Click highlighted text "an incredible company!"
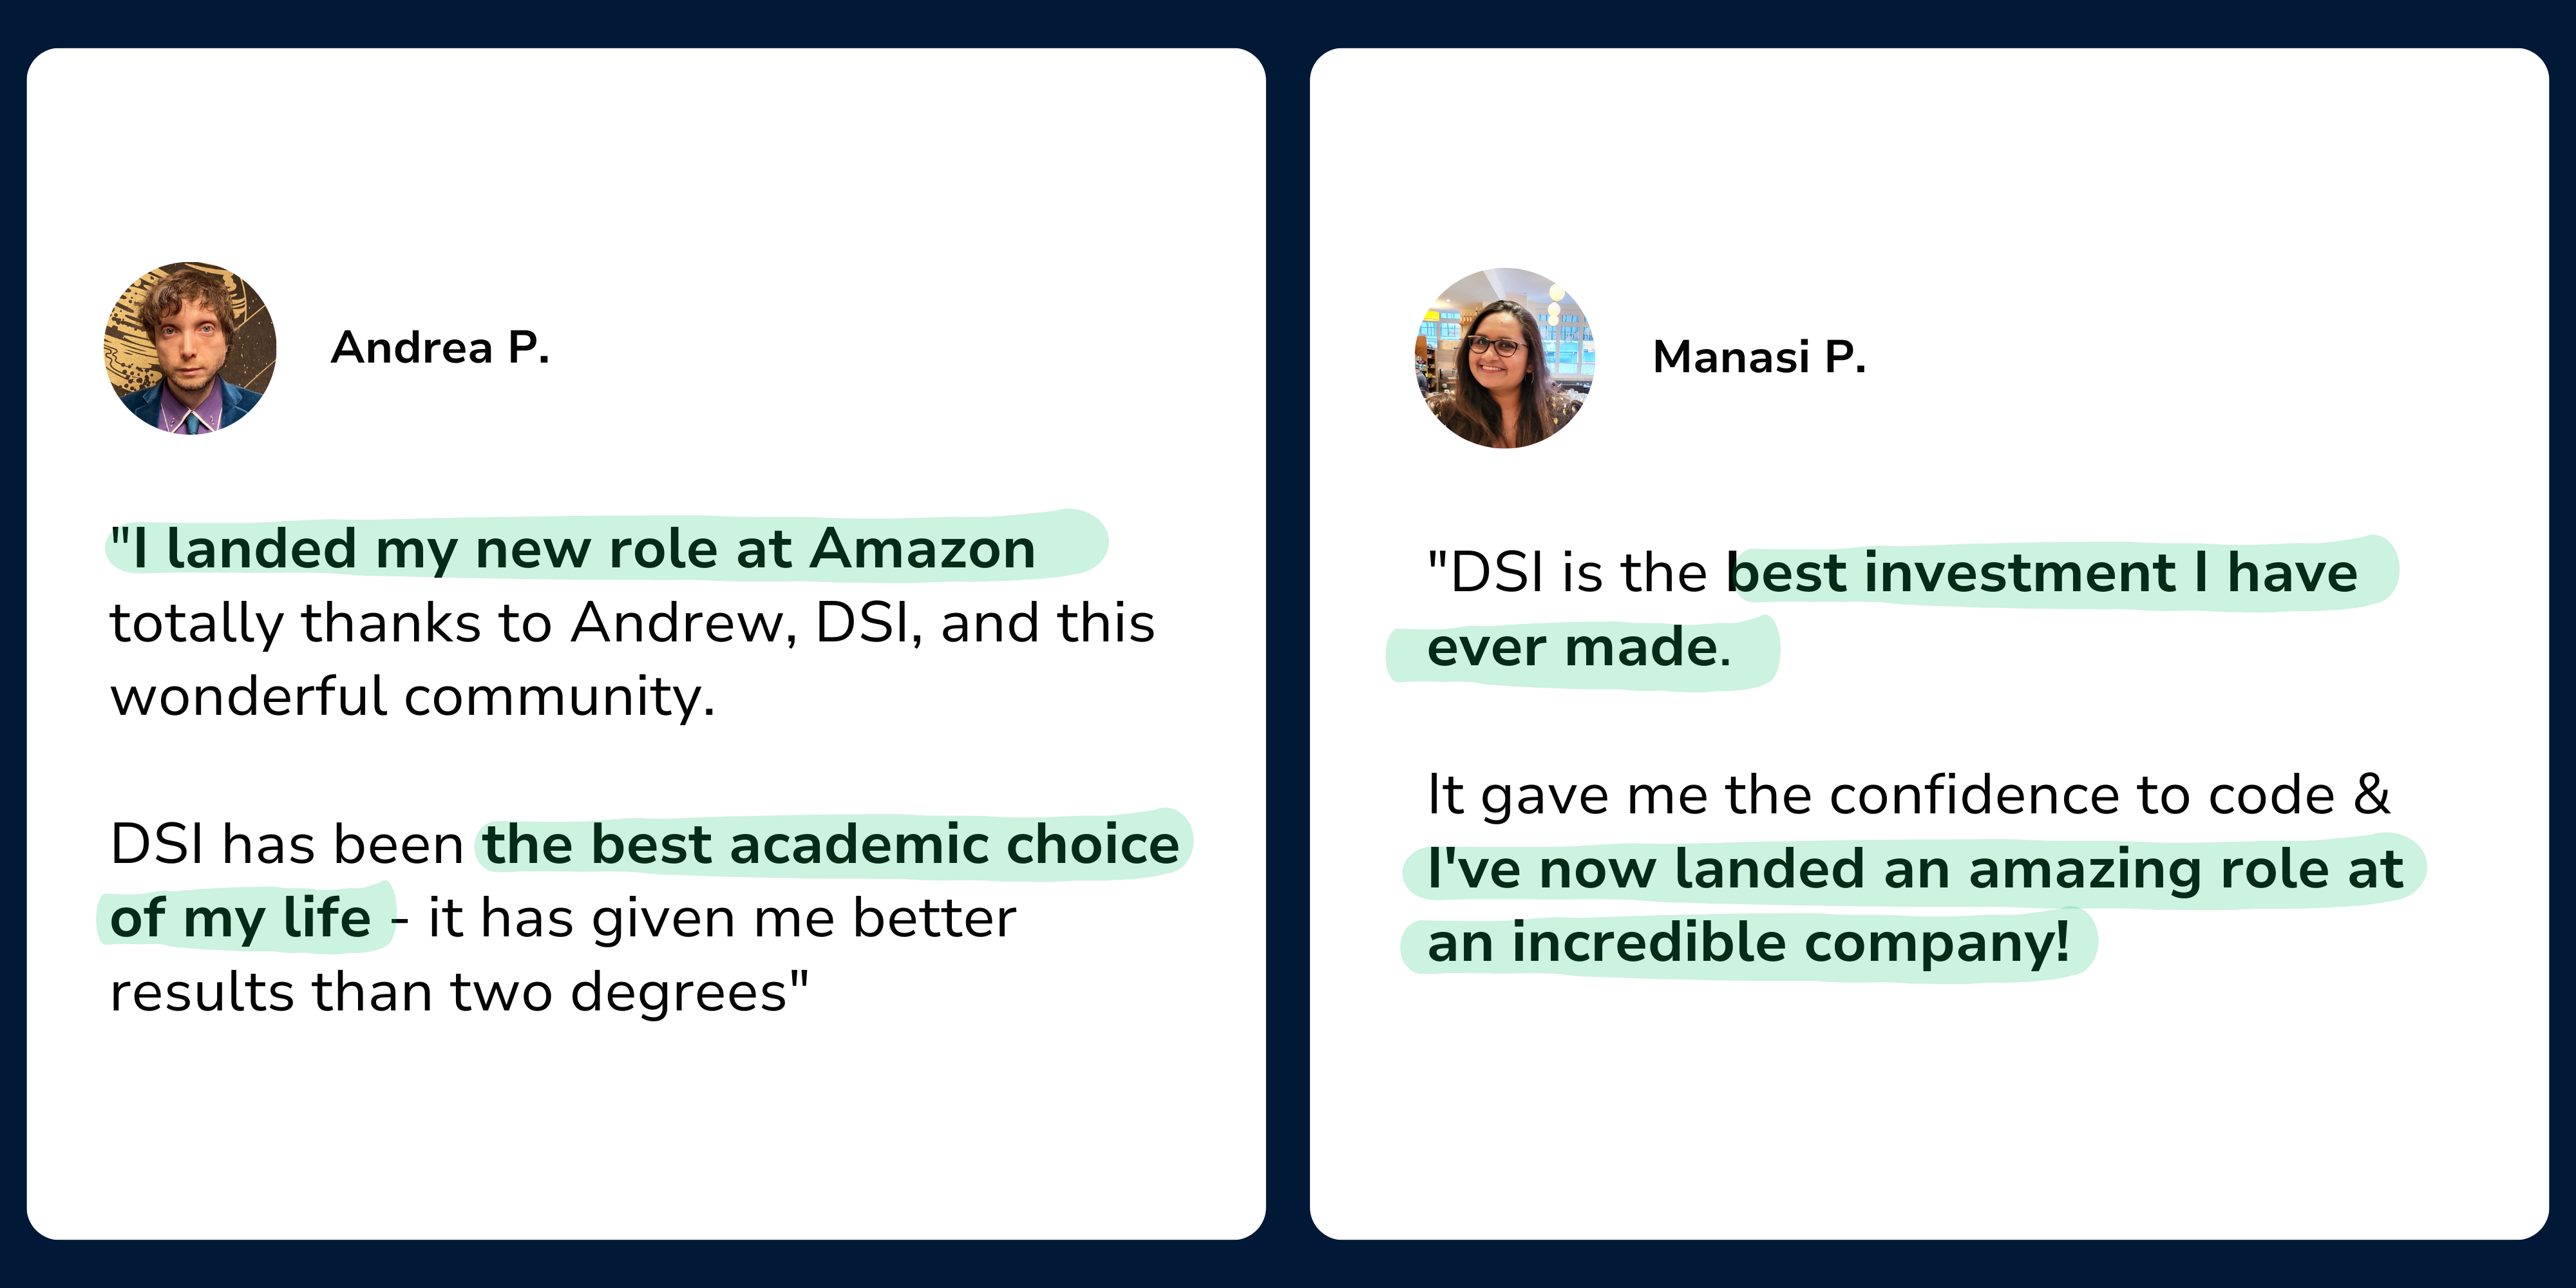Screen dimensions: 2576x1288 coord(1748,943)
